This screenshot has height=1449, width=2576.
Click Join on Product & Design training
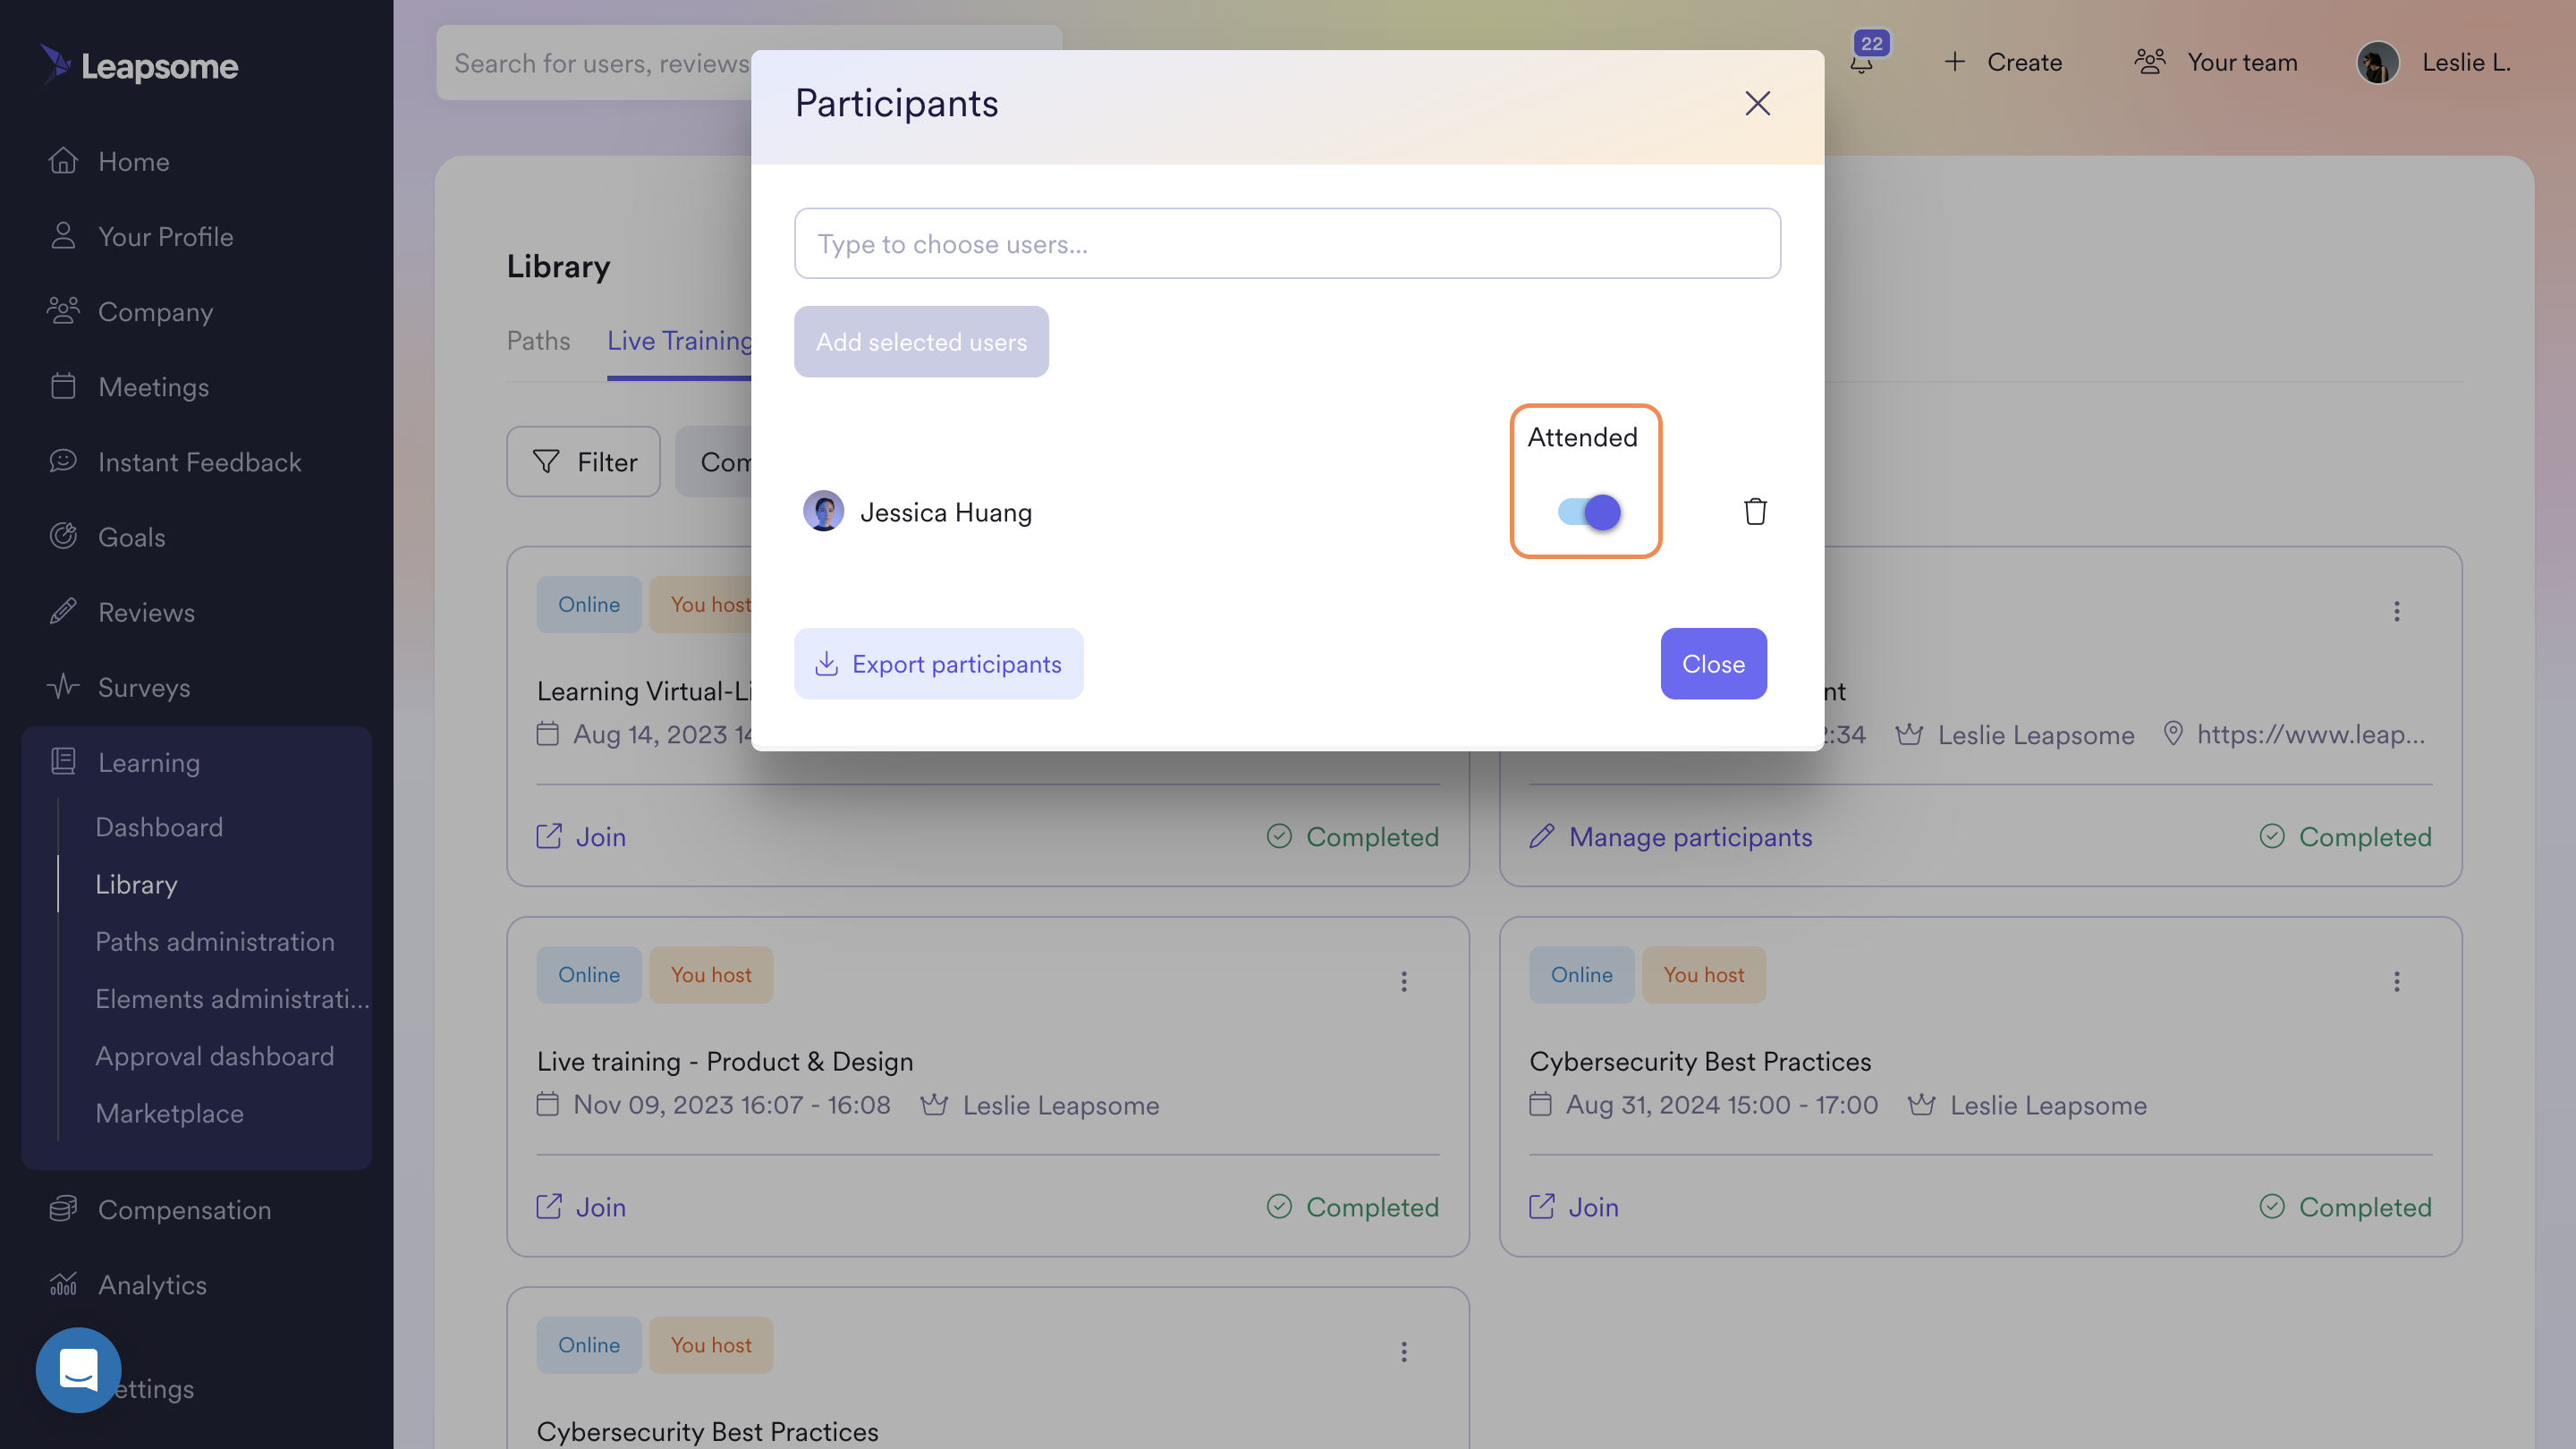581,1206
